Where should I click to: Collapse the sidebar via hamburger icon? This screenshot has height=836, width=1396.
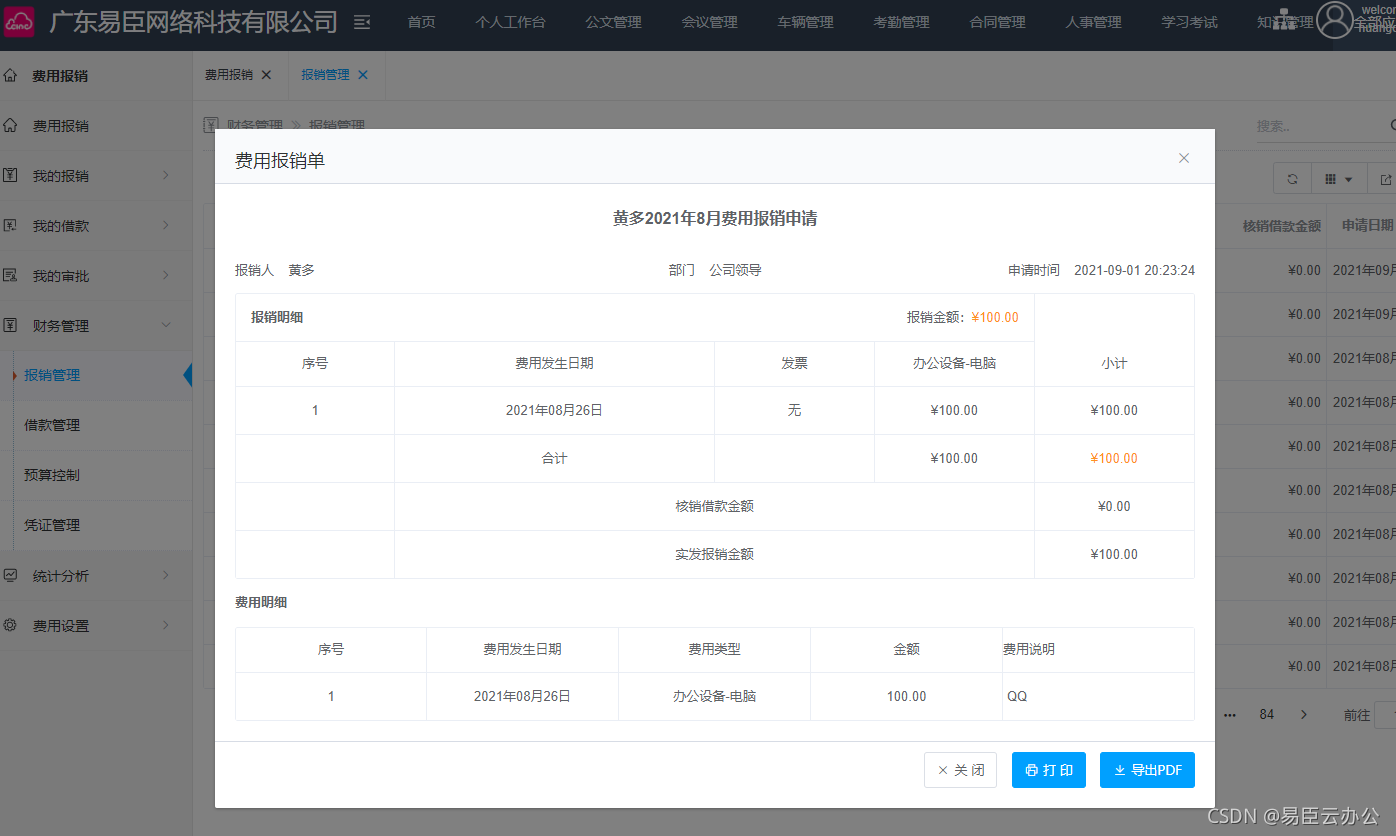pos(361,20)
